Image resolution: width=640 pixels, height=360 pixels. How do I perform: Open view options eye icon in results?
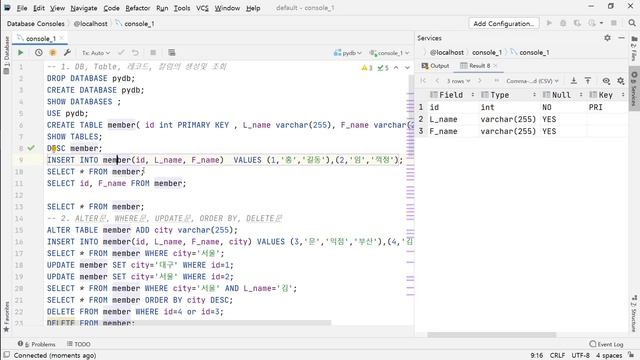[606, 81]
